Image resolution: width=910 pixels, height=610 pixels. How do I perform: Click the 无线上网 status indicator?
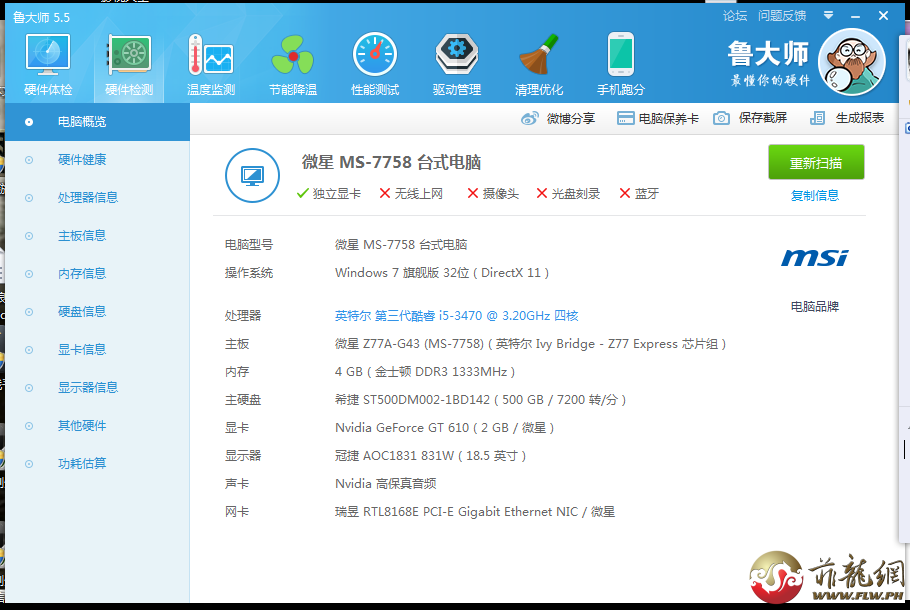pos(411,194)
